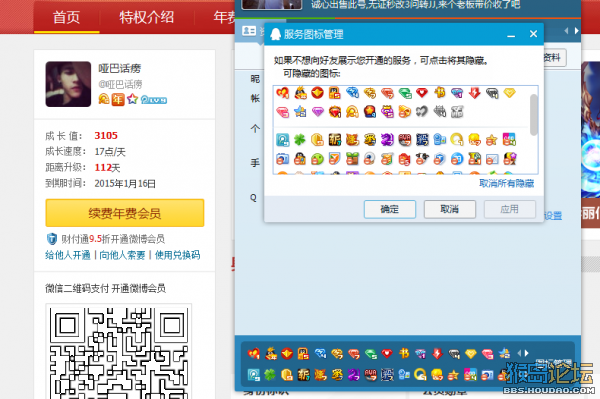Click AVA icon in bottom icon bar
Screen dimensions: 600x399
(370, 375)
